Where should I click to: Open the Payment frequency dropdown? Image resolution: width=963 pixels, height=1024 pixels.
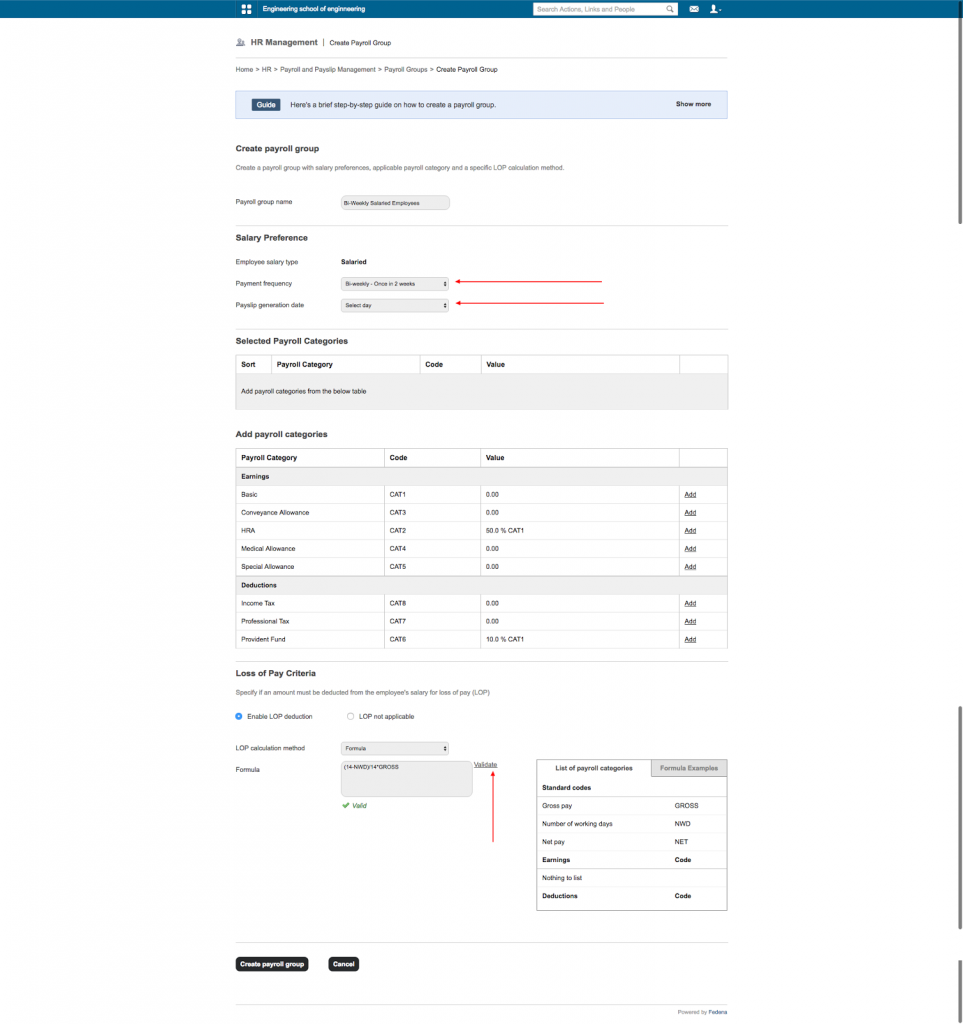[x=394, y=283]
